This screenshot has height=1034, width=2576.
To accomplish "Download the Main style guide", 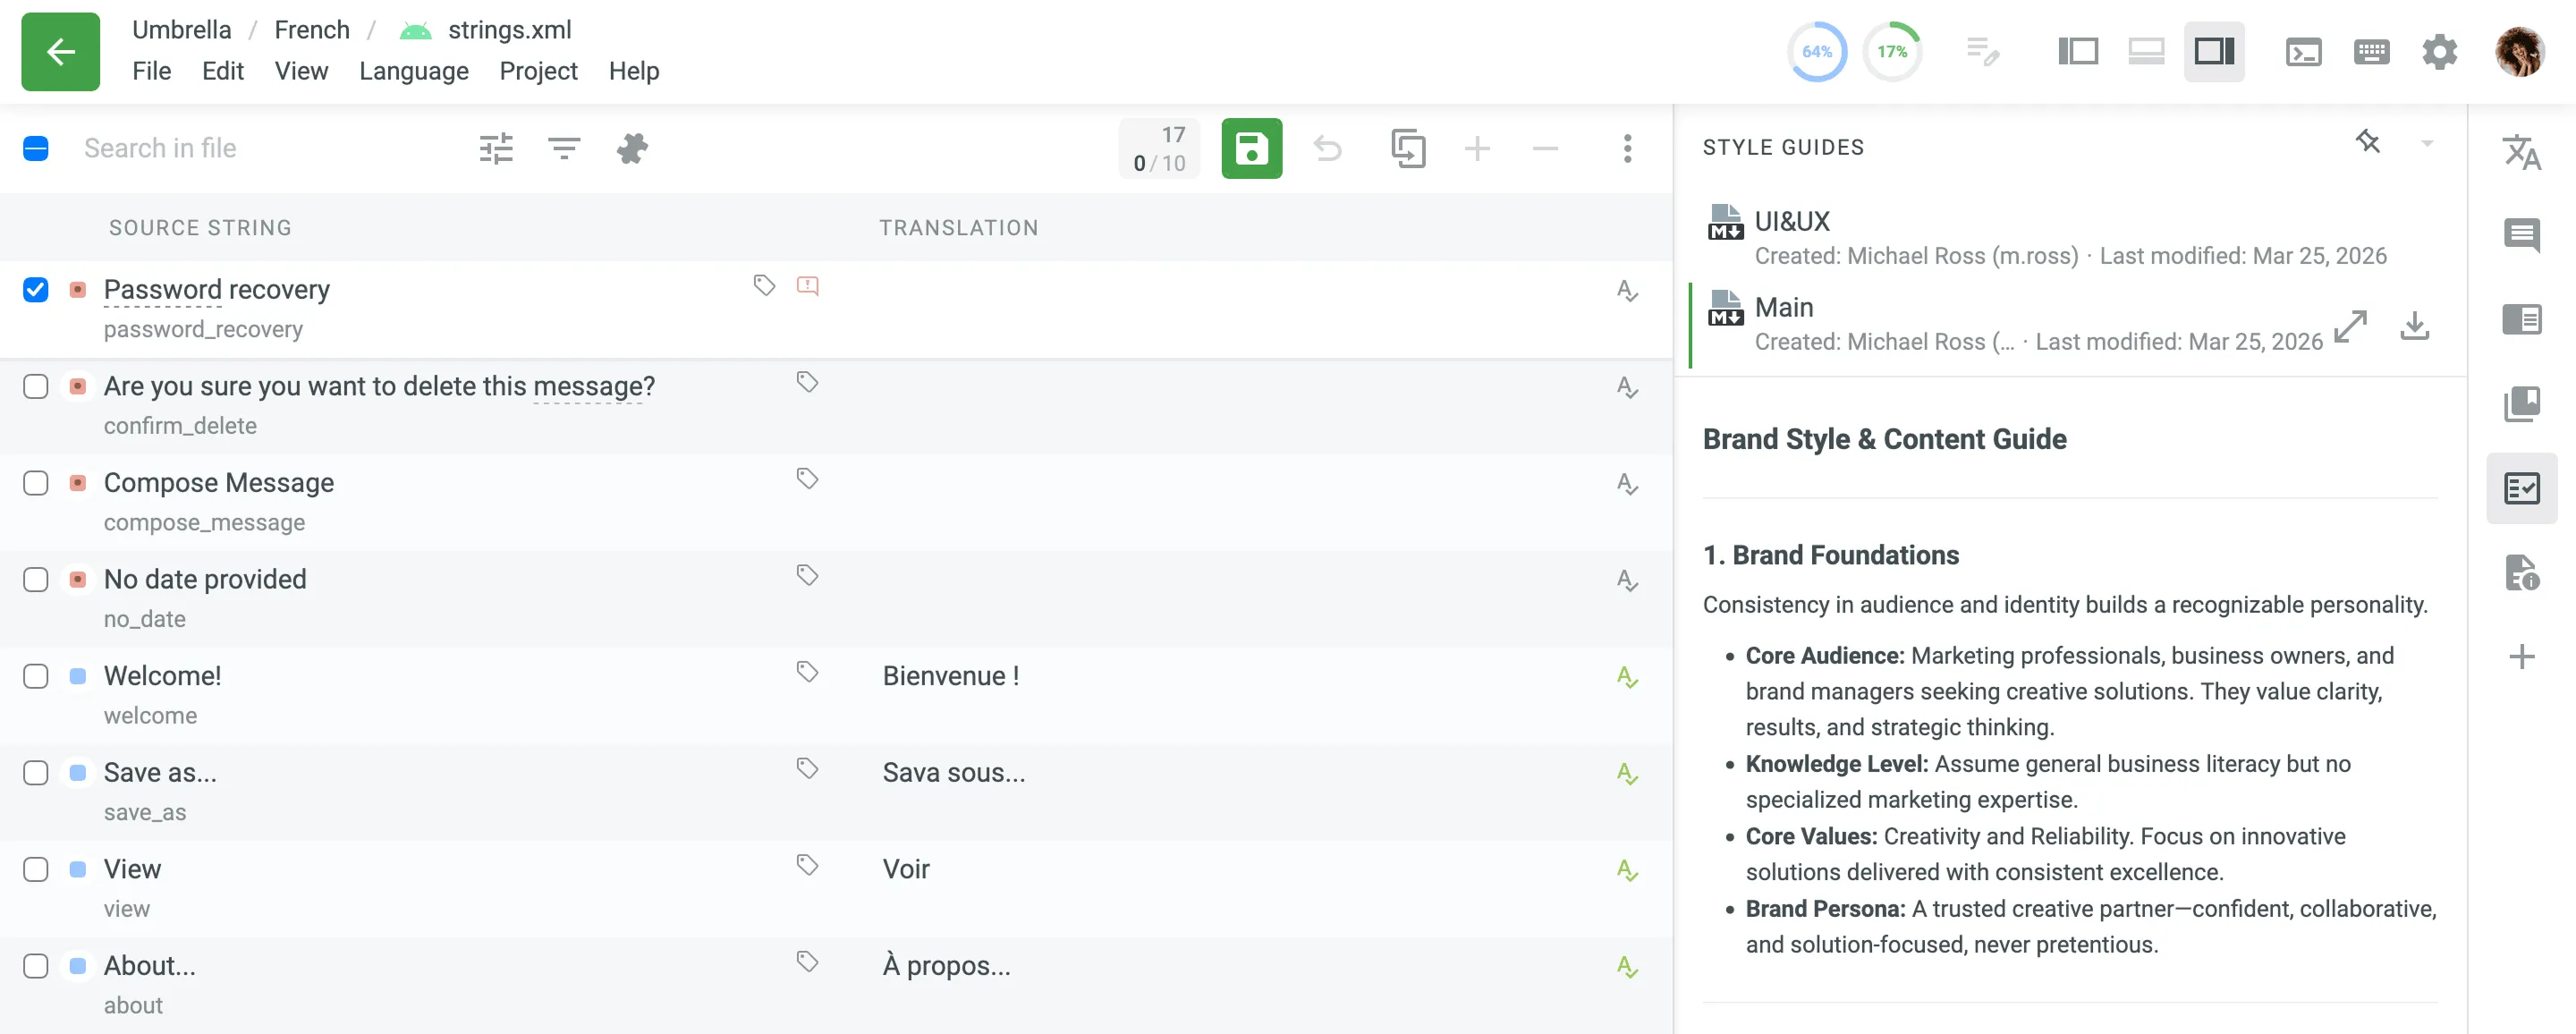I will point(2414,325).
